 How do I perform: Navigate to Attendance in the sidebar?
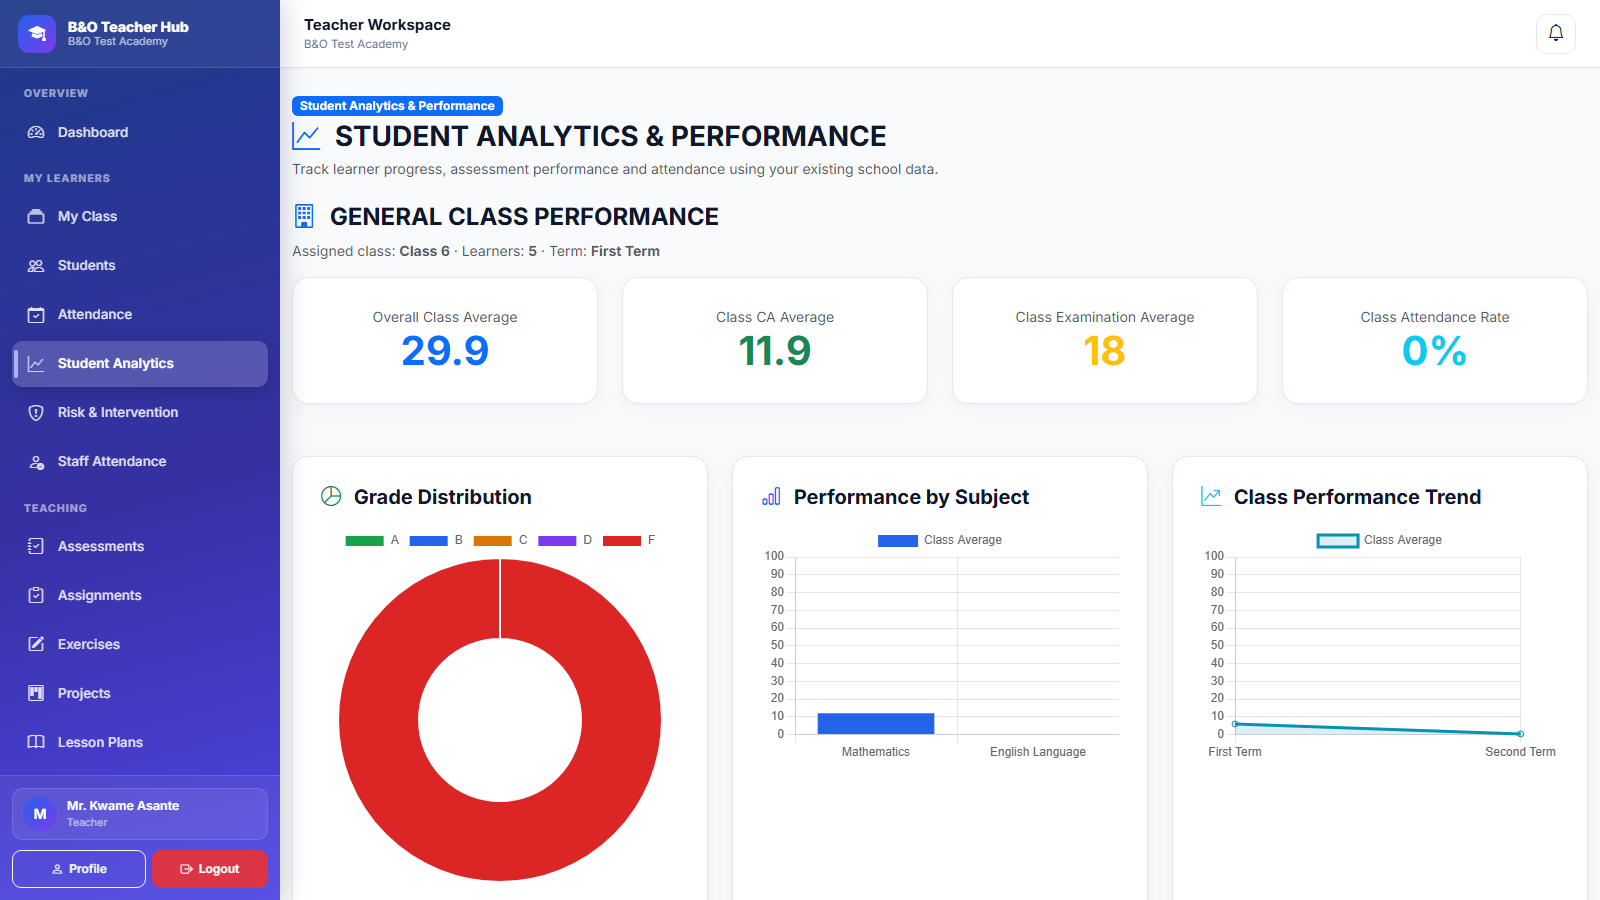click(x=140, y=314)
